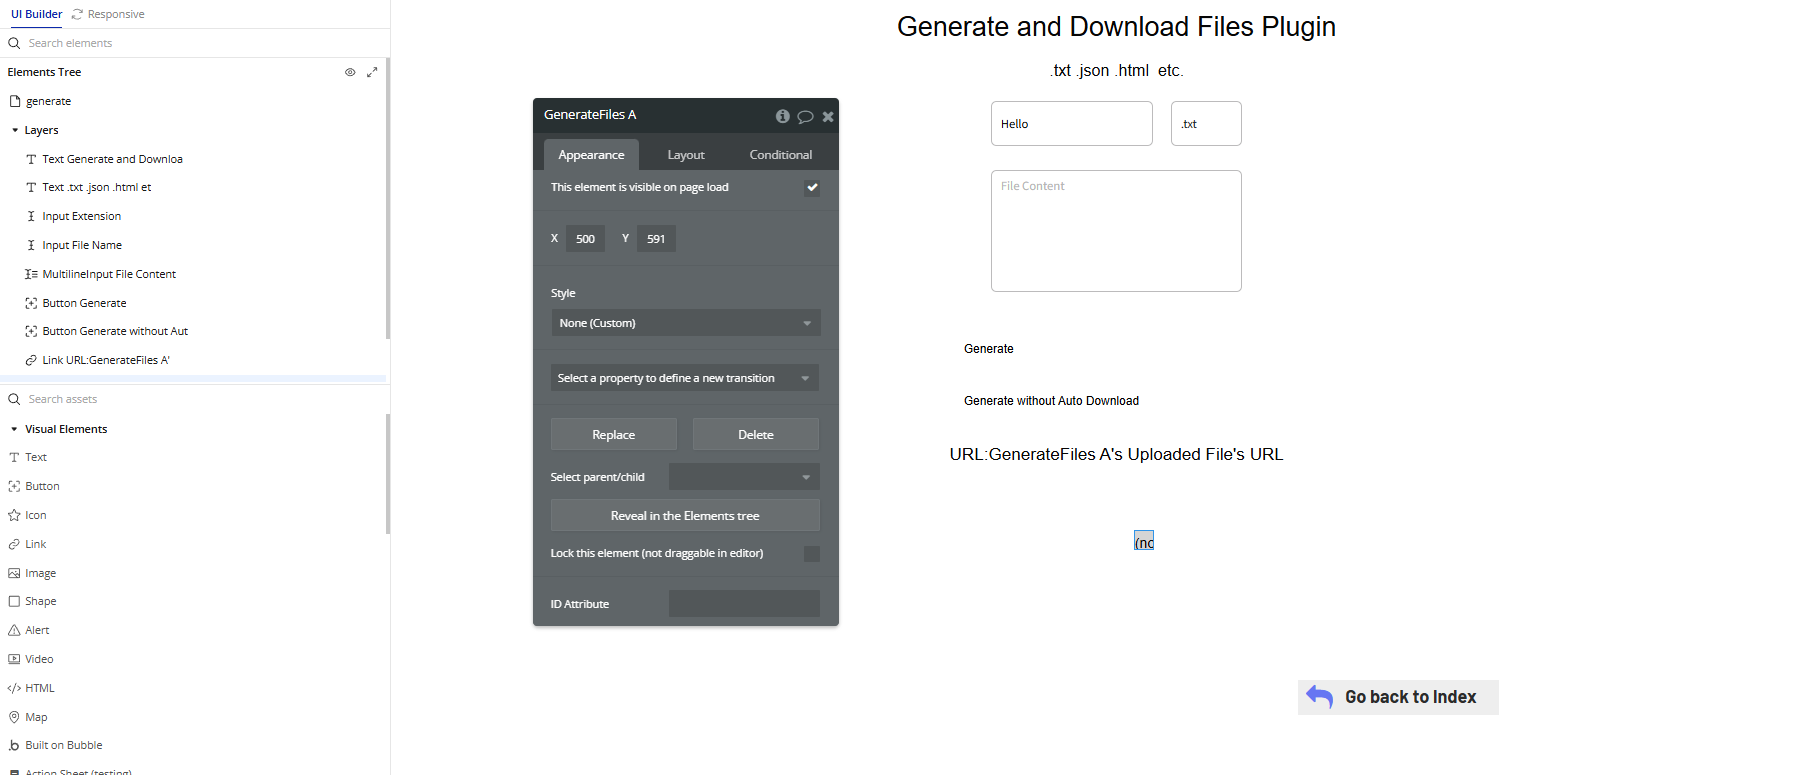Click Generate without Auto Download button
This screenshot has width=1811, height=775.
1051,401
